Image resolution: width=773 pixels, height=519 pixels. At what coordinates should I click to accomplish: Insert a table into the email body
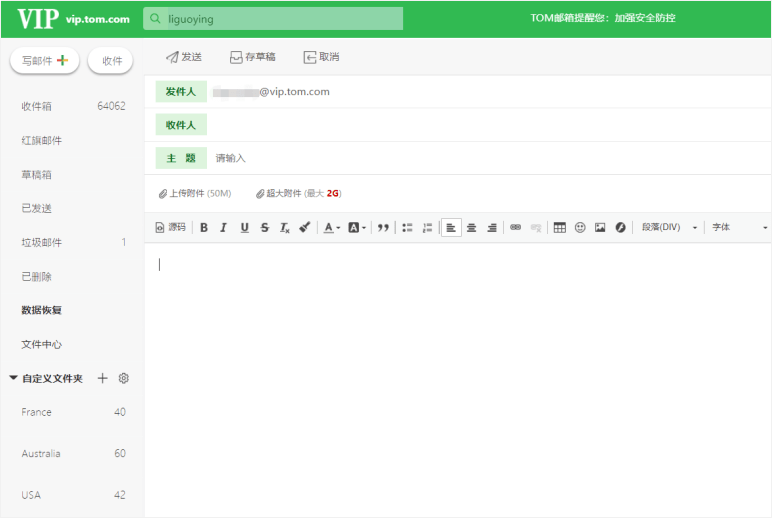tap(560, 228)
